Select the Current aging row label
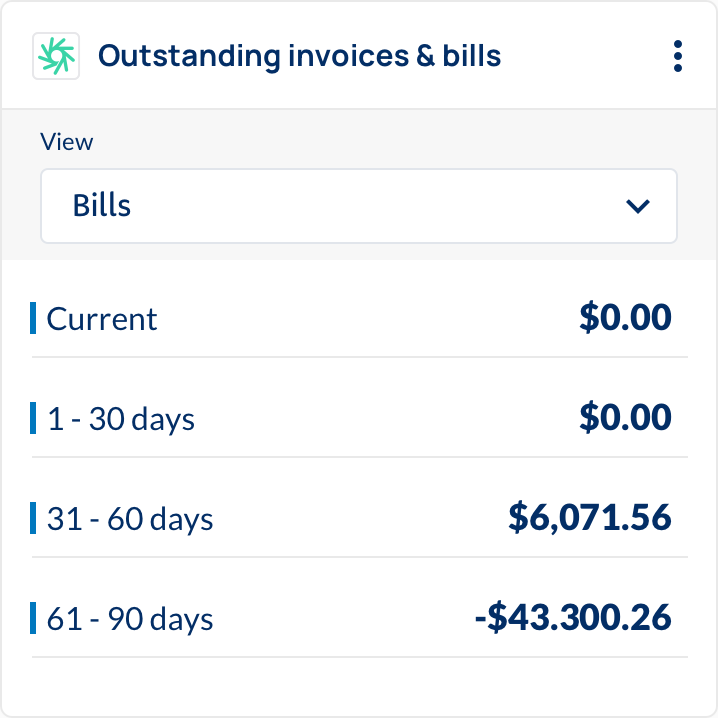Viewport: 718px width, 718px height. coord(102,319)
